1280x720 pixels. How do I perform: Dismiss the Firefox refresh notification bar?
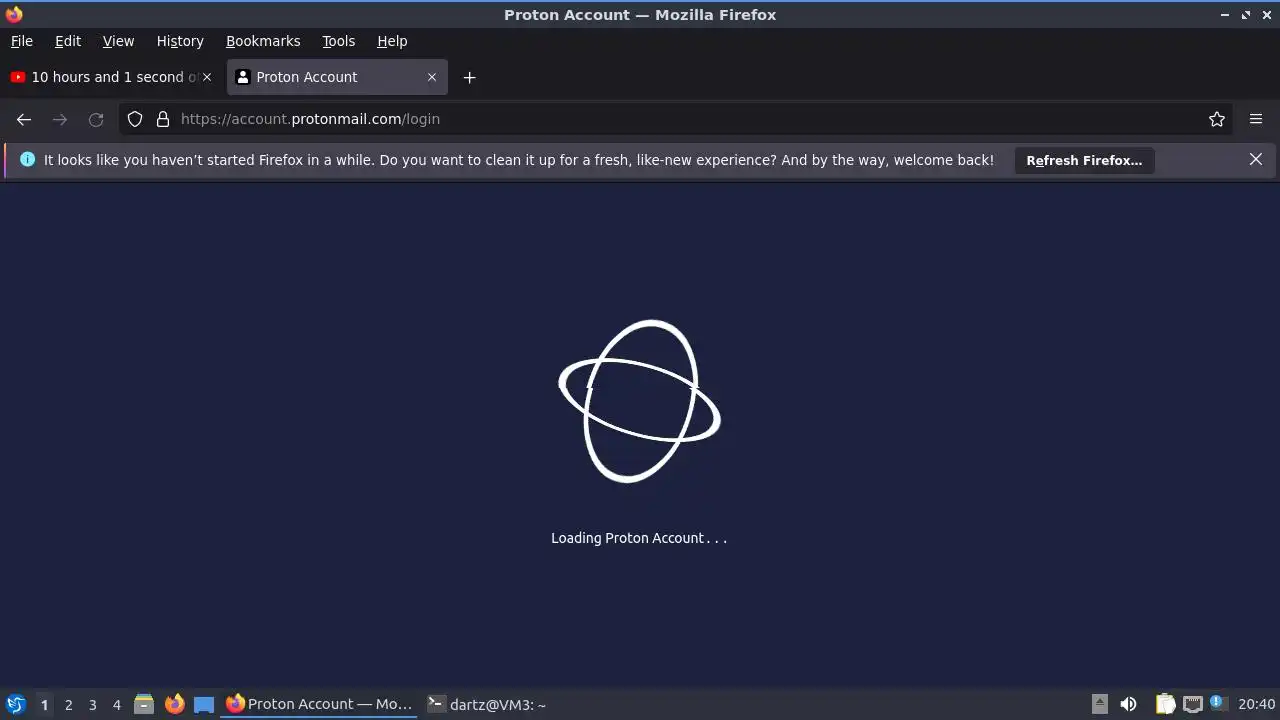tap(1256, 160)
